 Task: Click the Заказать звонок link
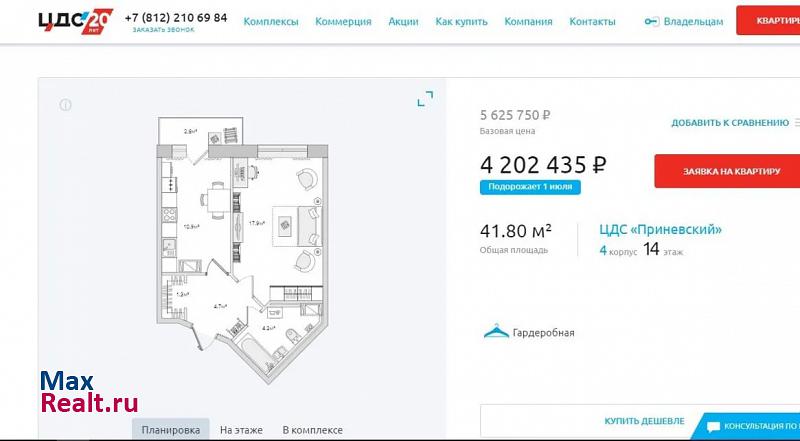tap(163, 30)
